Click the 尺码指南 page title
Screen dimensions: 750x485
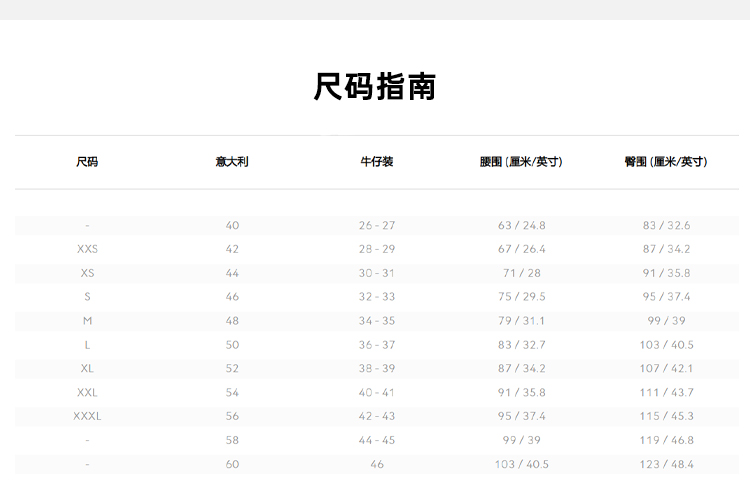coord(375,87)
